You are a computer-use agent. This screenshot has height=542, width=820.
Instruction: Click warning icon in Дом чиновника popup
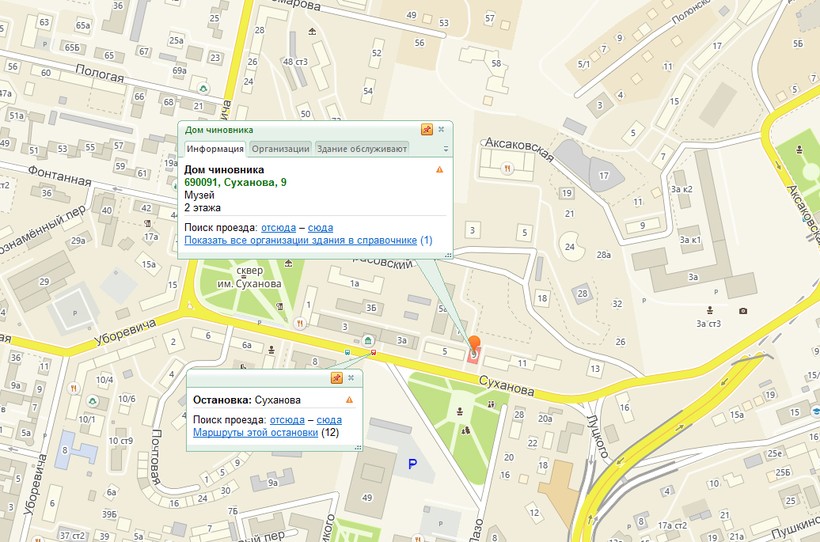coord(439,170)
